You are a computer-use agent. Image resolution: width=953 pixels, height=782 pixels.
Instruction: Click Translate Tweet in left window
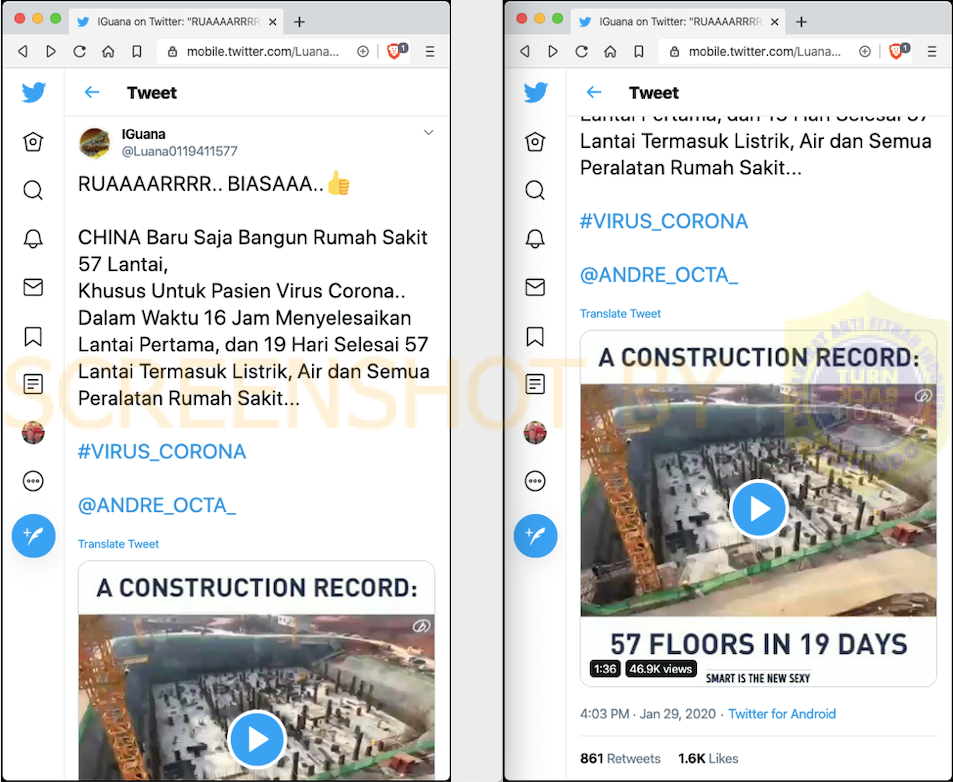[119, 544]
